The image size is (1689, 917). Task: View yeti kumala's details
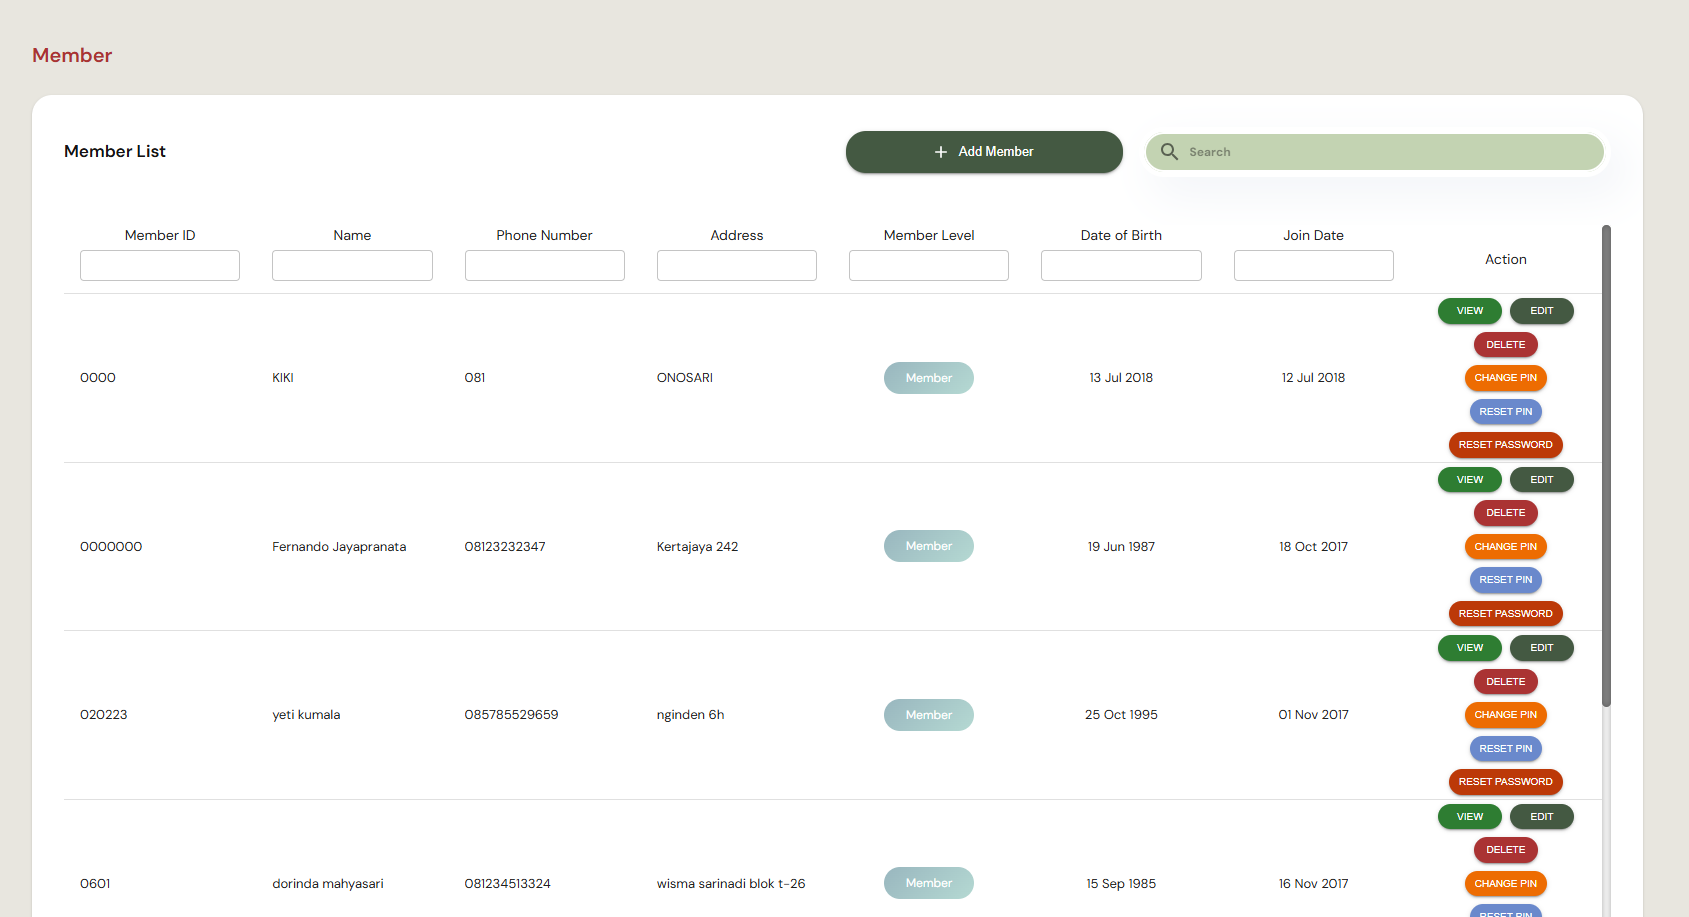pos(1470,648)
